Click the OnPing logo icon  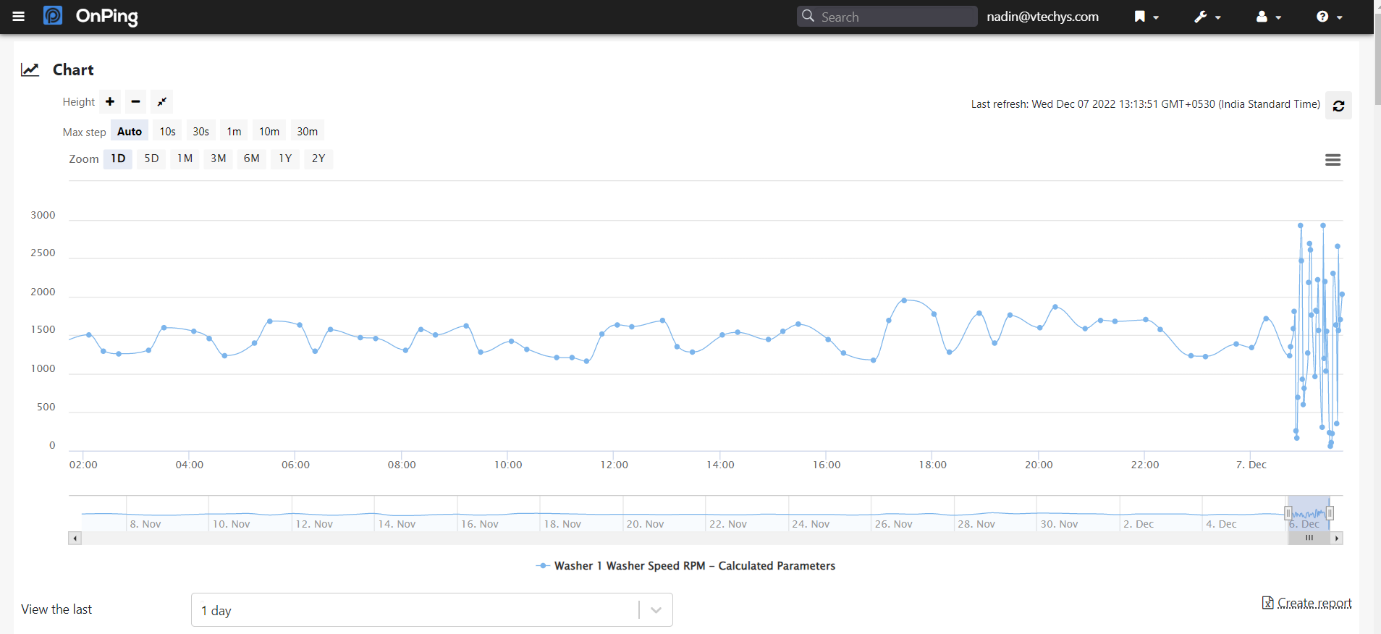53,16
